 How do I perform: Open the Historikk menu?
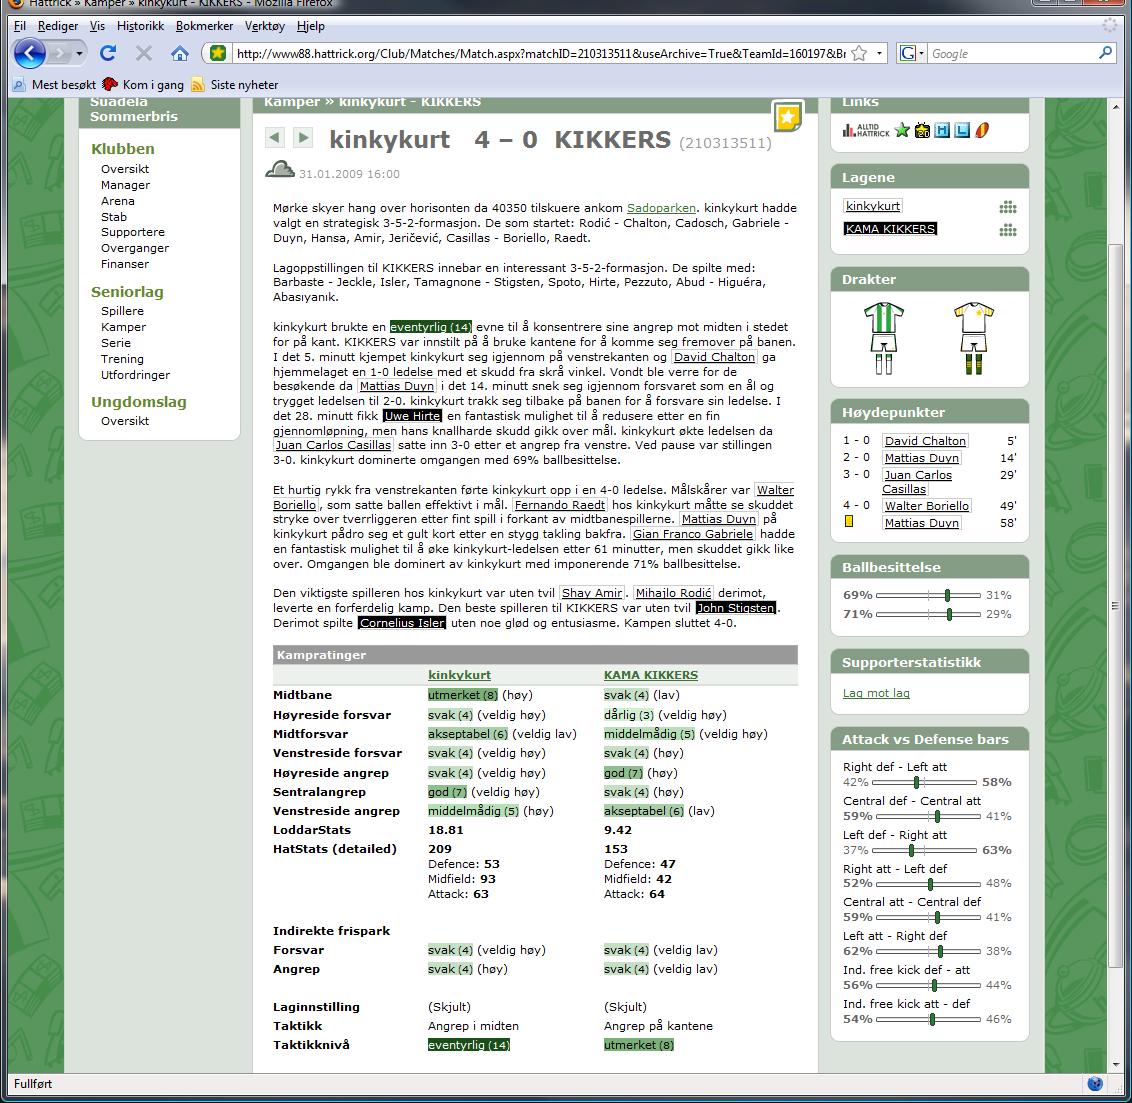[140, 26]
